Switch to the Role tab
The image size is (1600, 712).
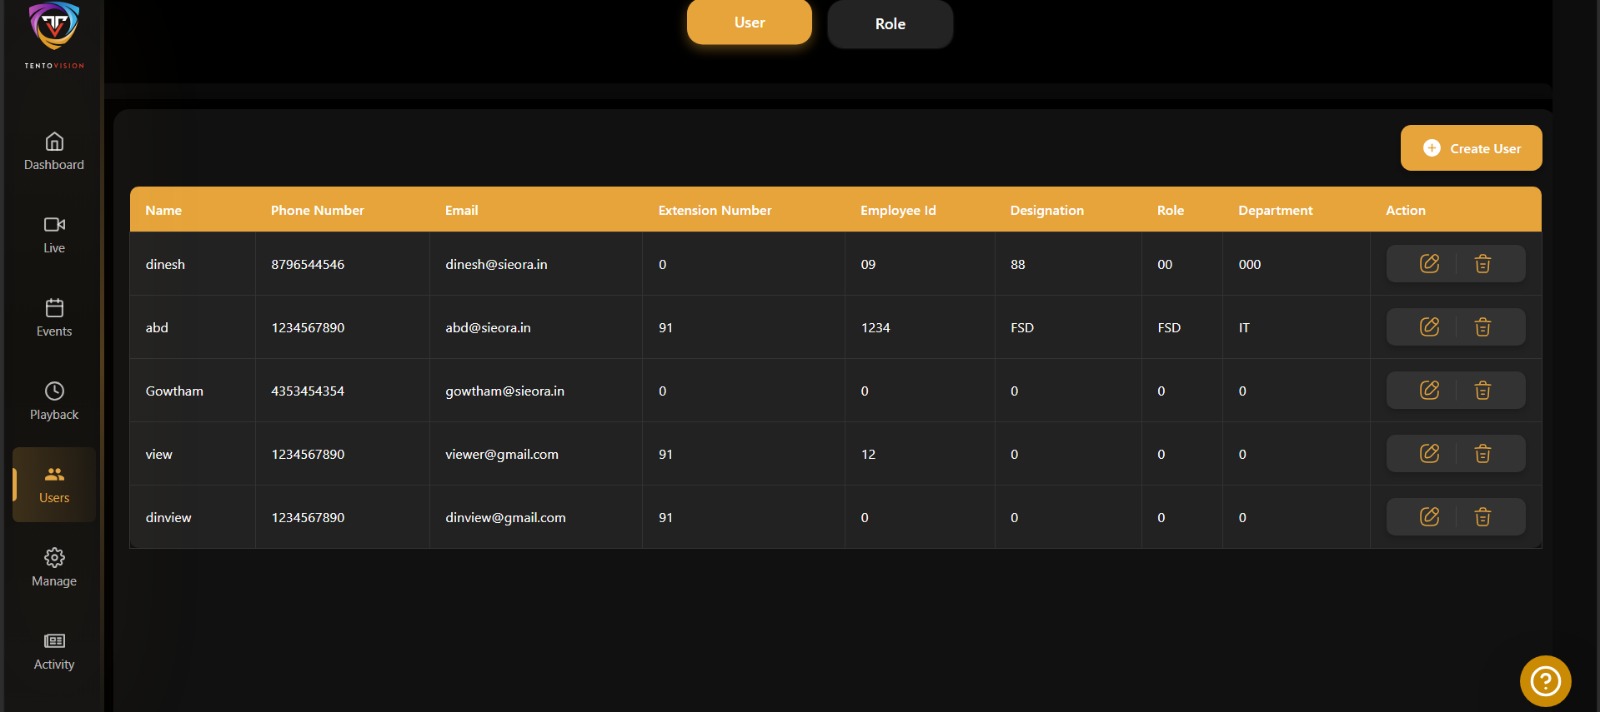click(x=890, y=24)
